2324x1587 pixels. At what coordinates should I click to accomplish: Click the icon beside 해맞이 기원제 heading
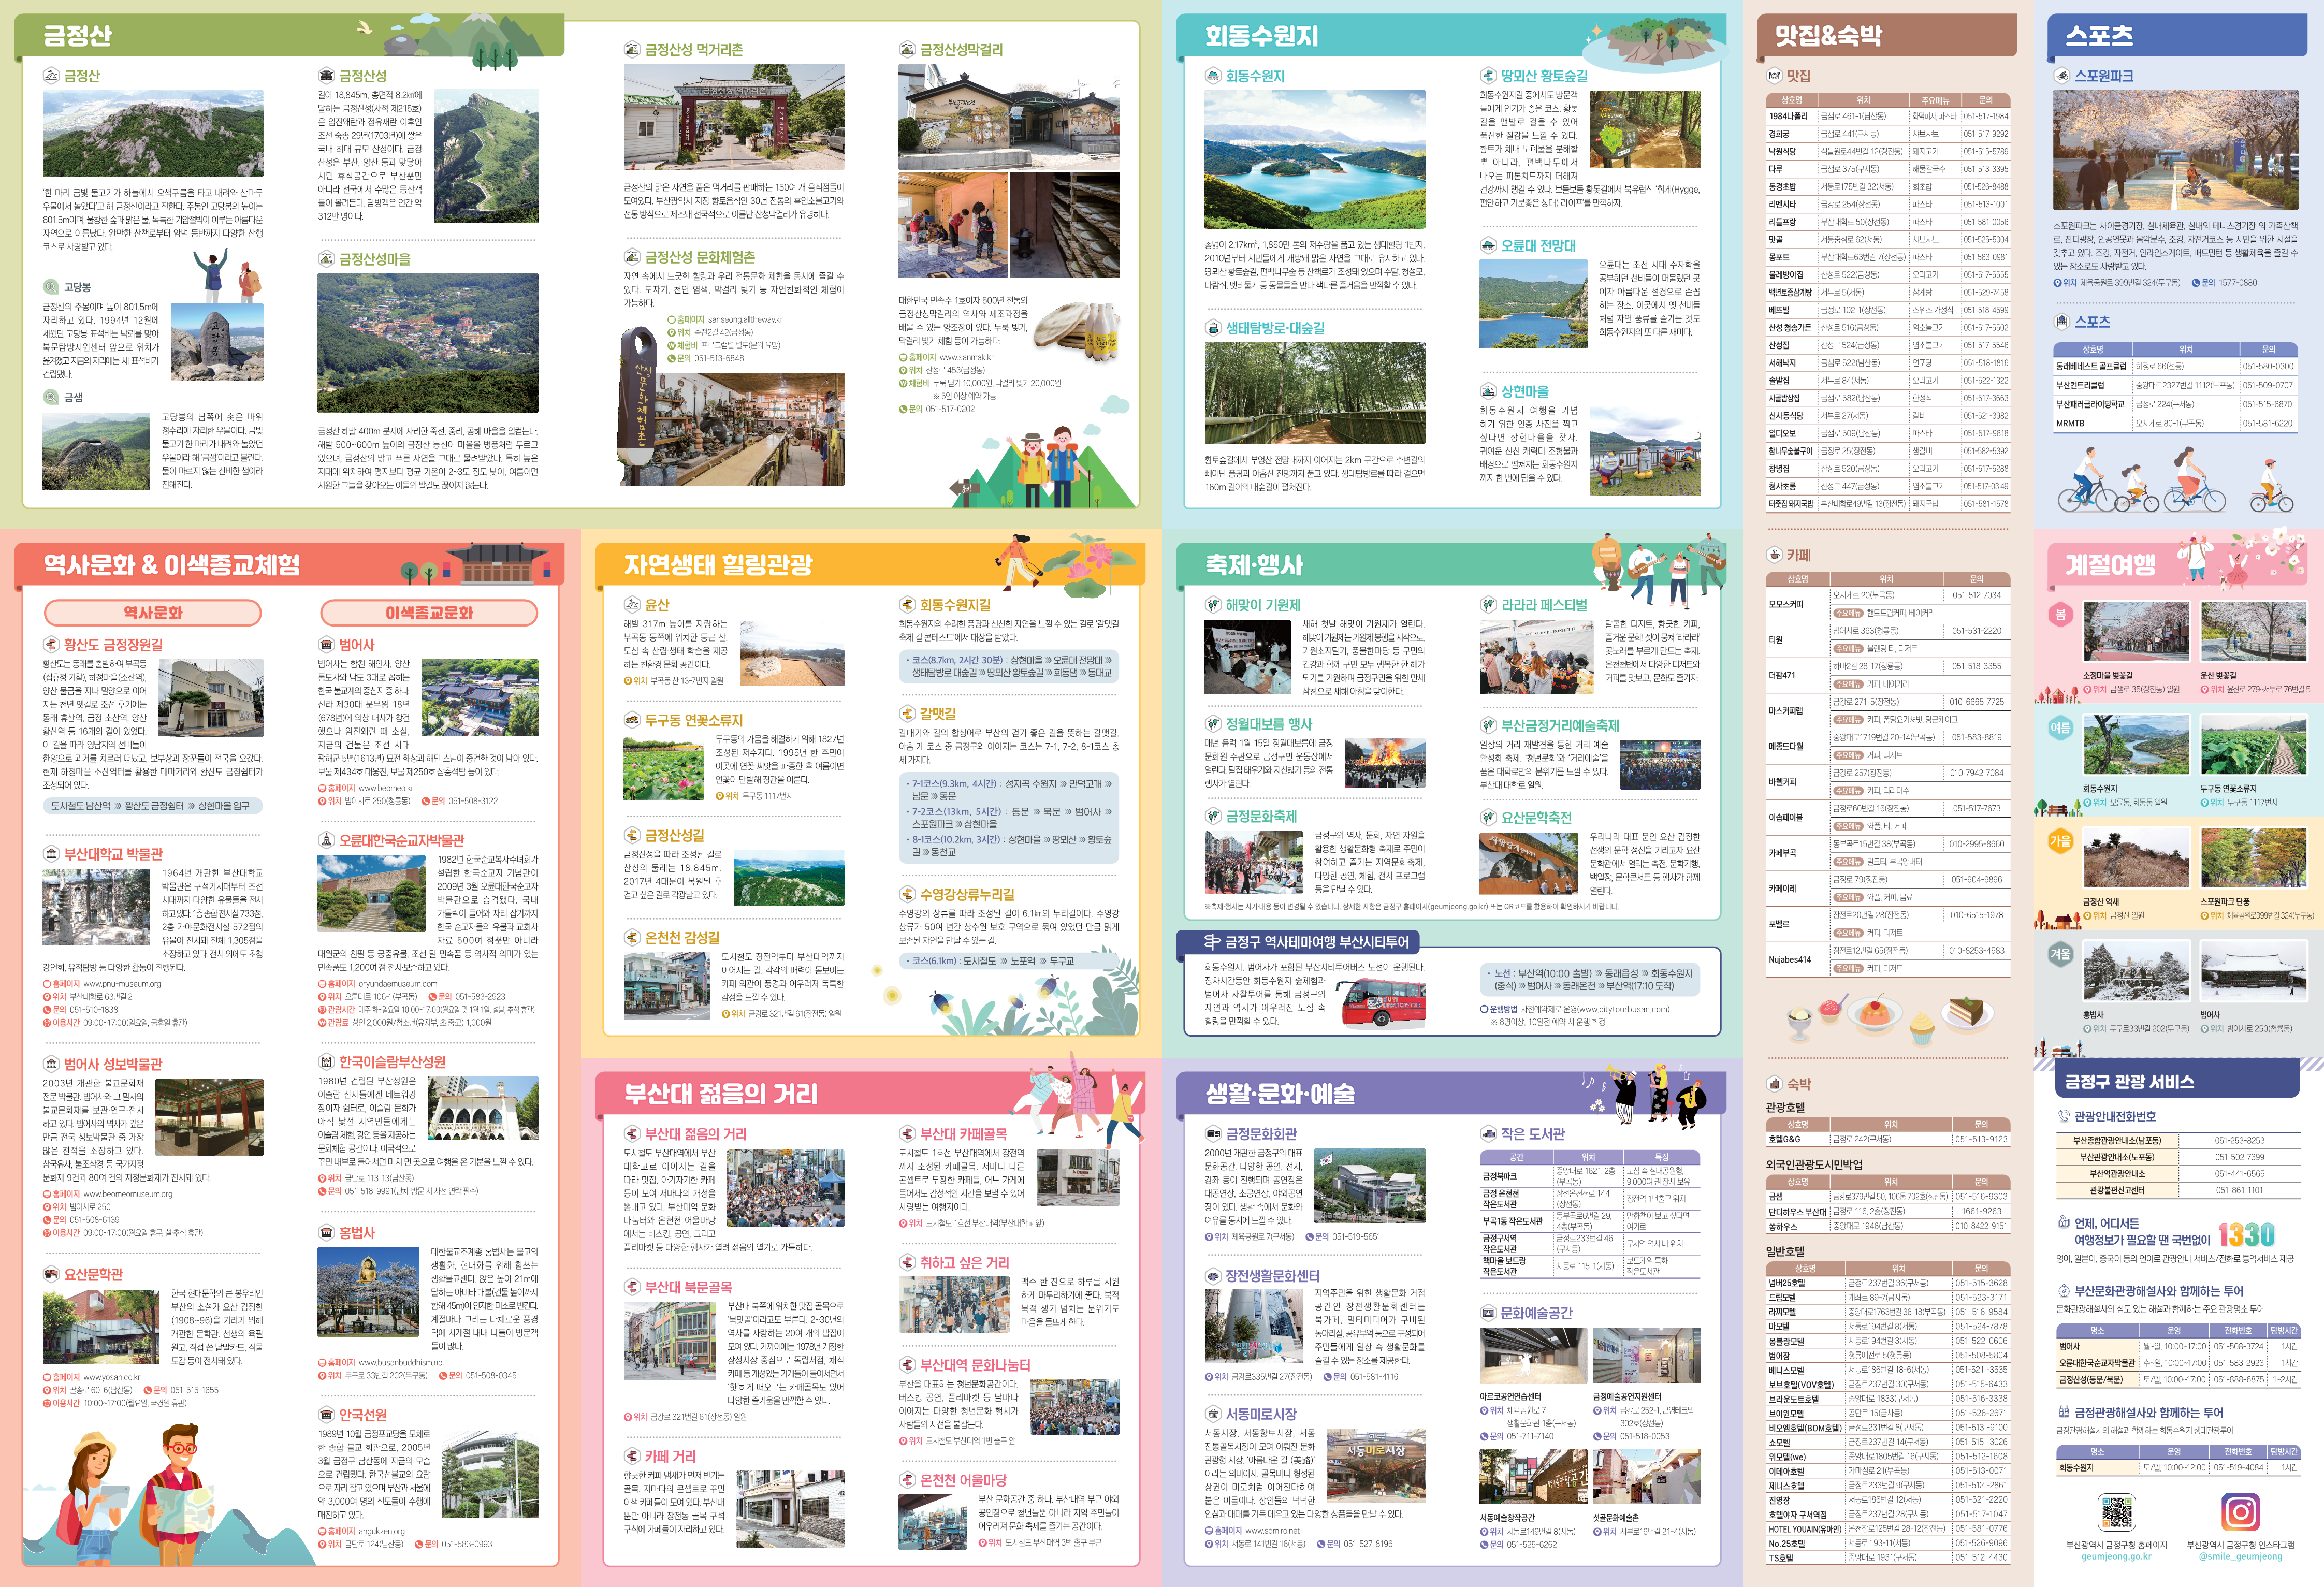[1213, 605]
